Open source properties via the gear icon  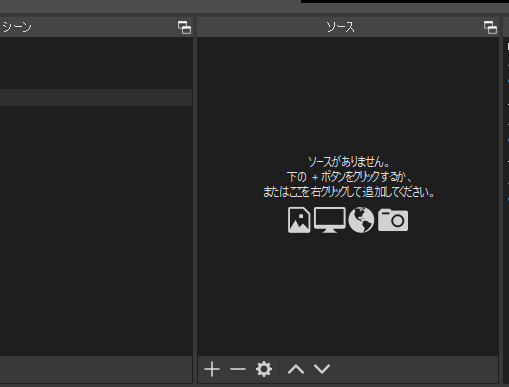264,369
